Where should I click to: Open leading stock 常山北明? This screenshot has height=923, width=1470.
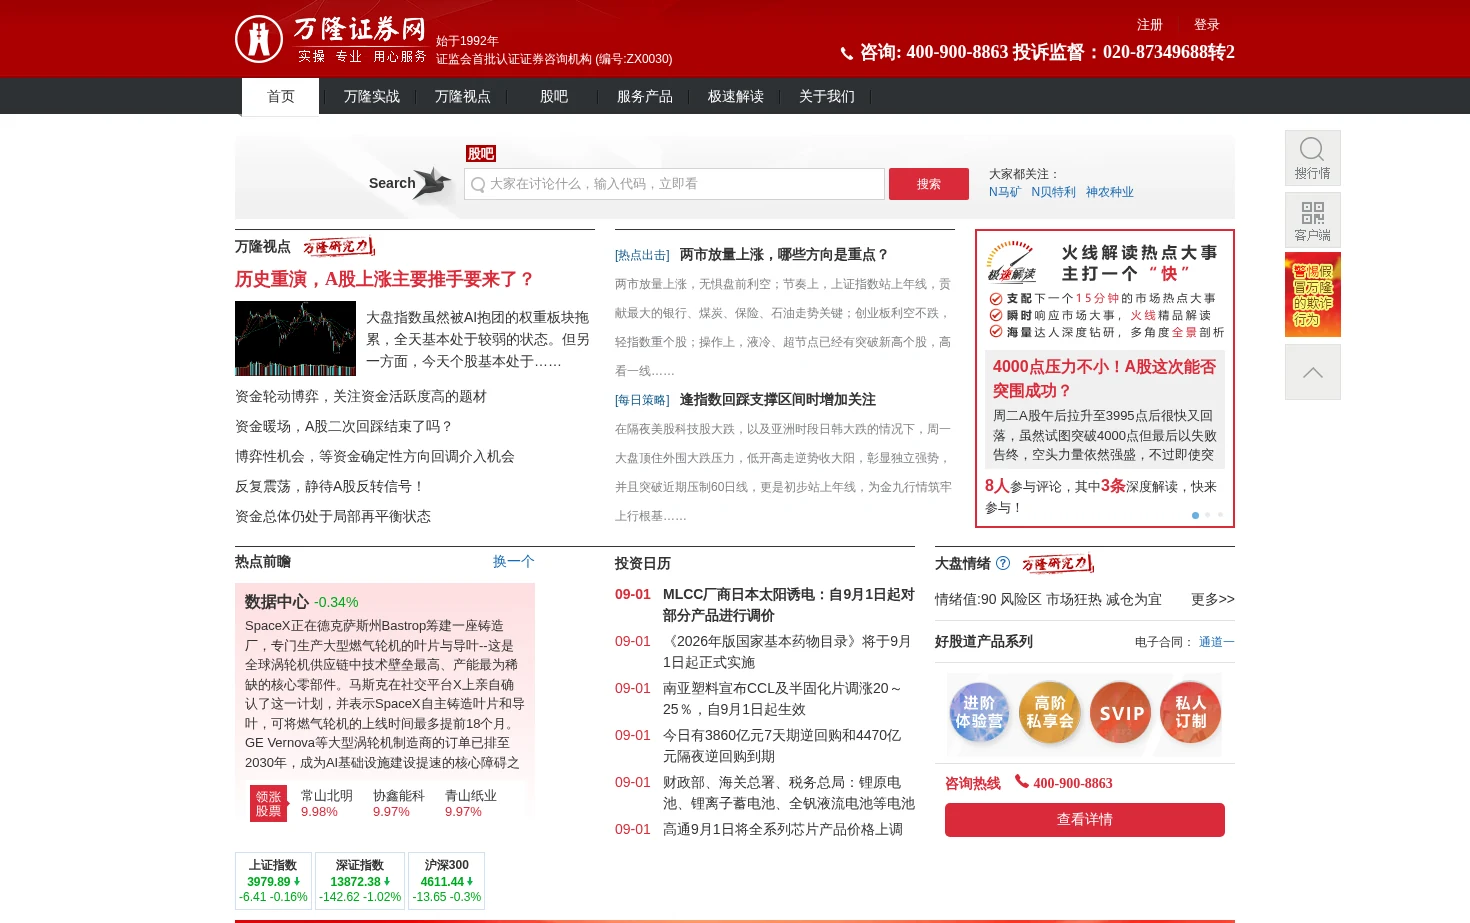(x=327, y=796)
